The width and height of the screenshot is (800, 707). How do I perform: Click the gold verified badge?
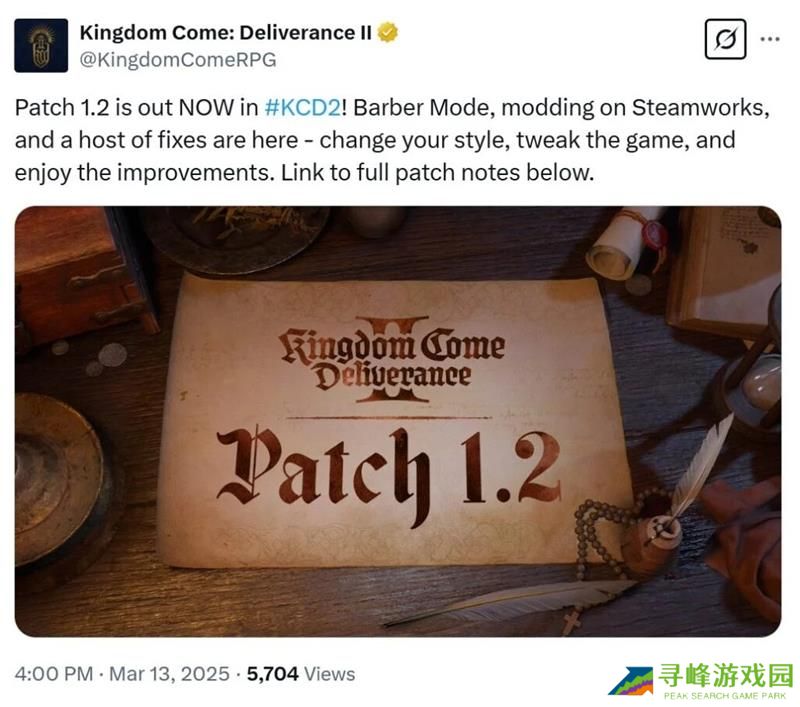(388, 33)
